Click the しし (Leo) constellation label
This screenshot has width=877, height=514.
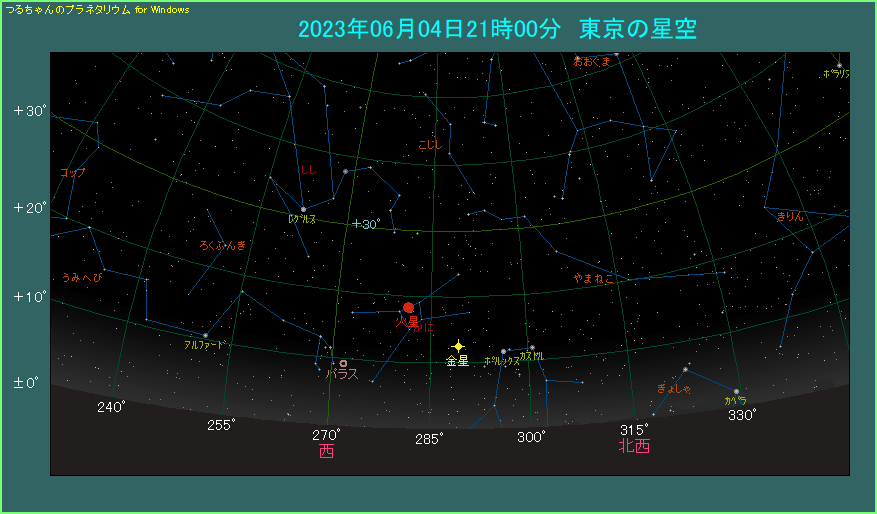pyautogui.click(x=308, y=170)
